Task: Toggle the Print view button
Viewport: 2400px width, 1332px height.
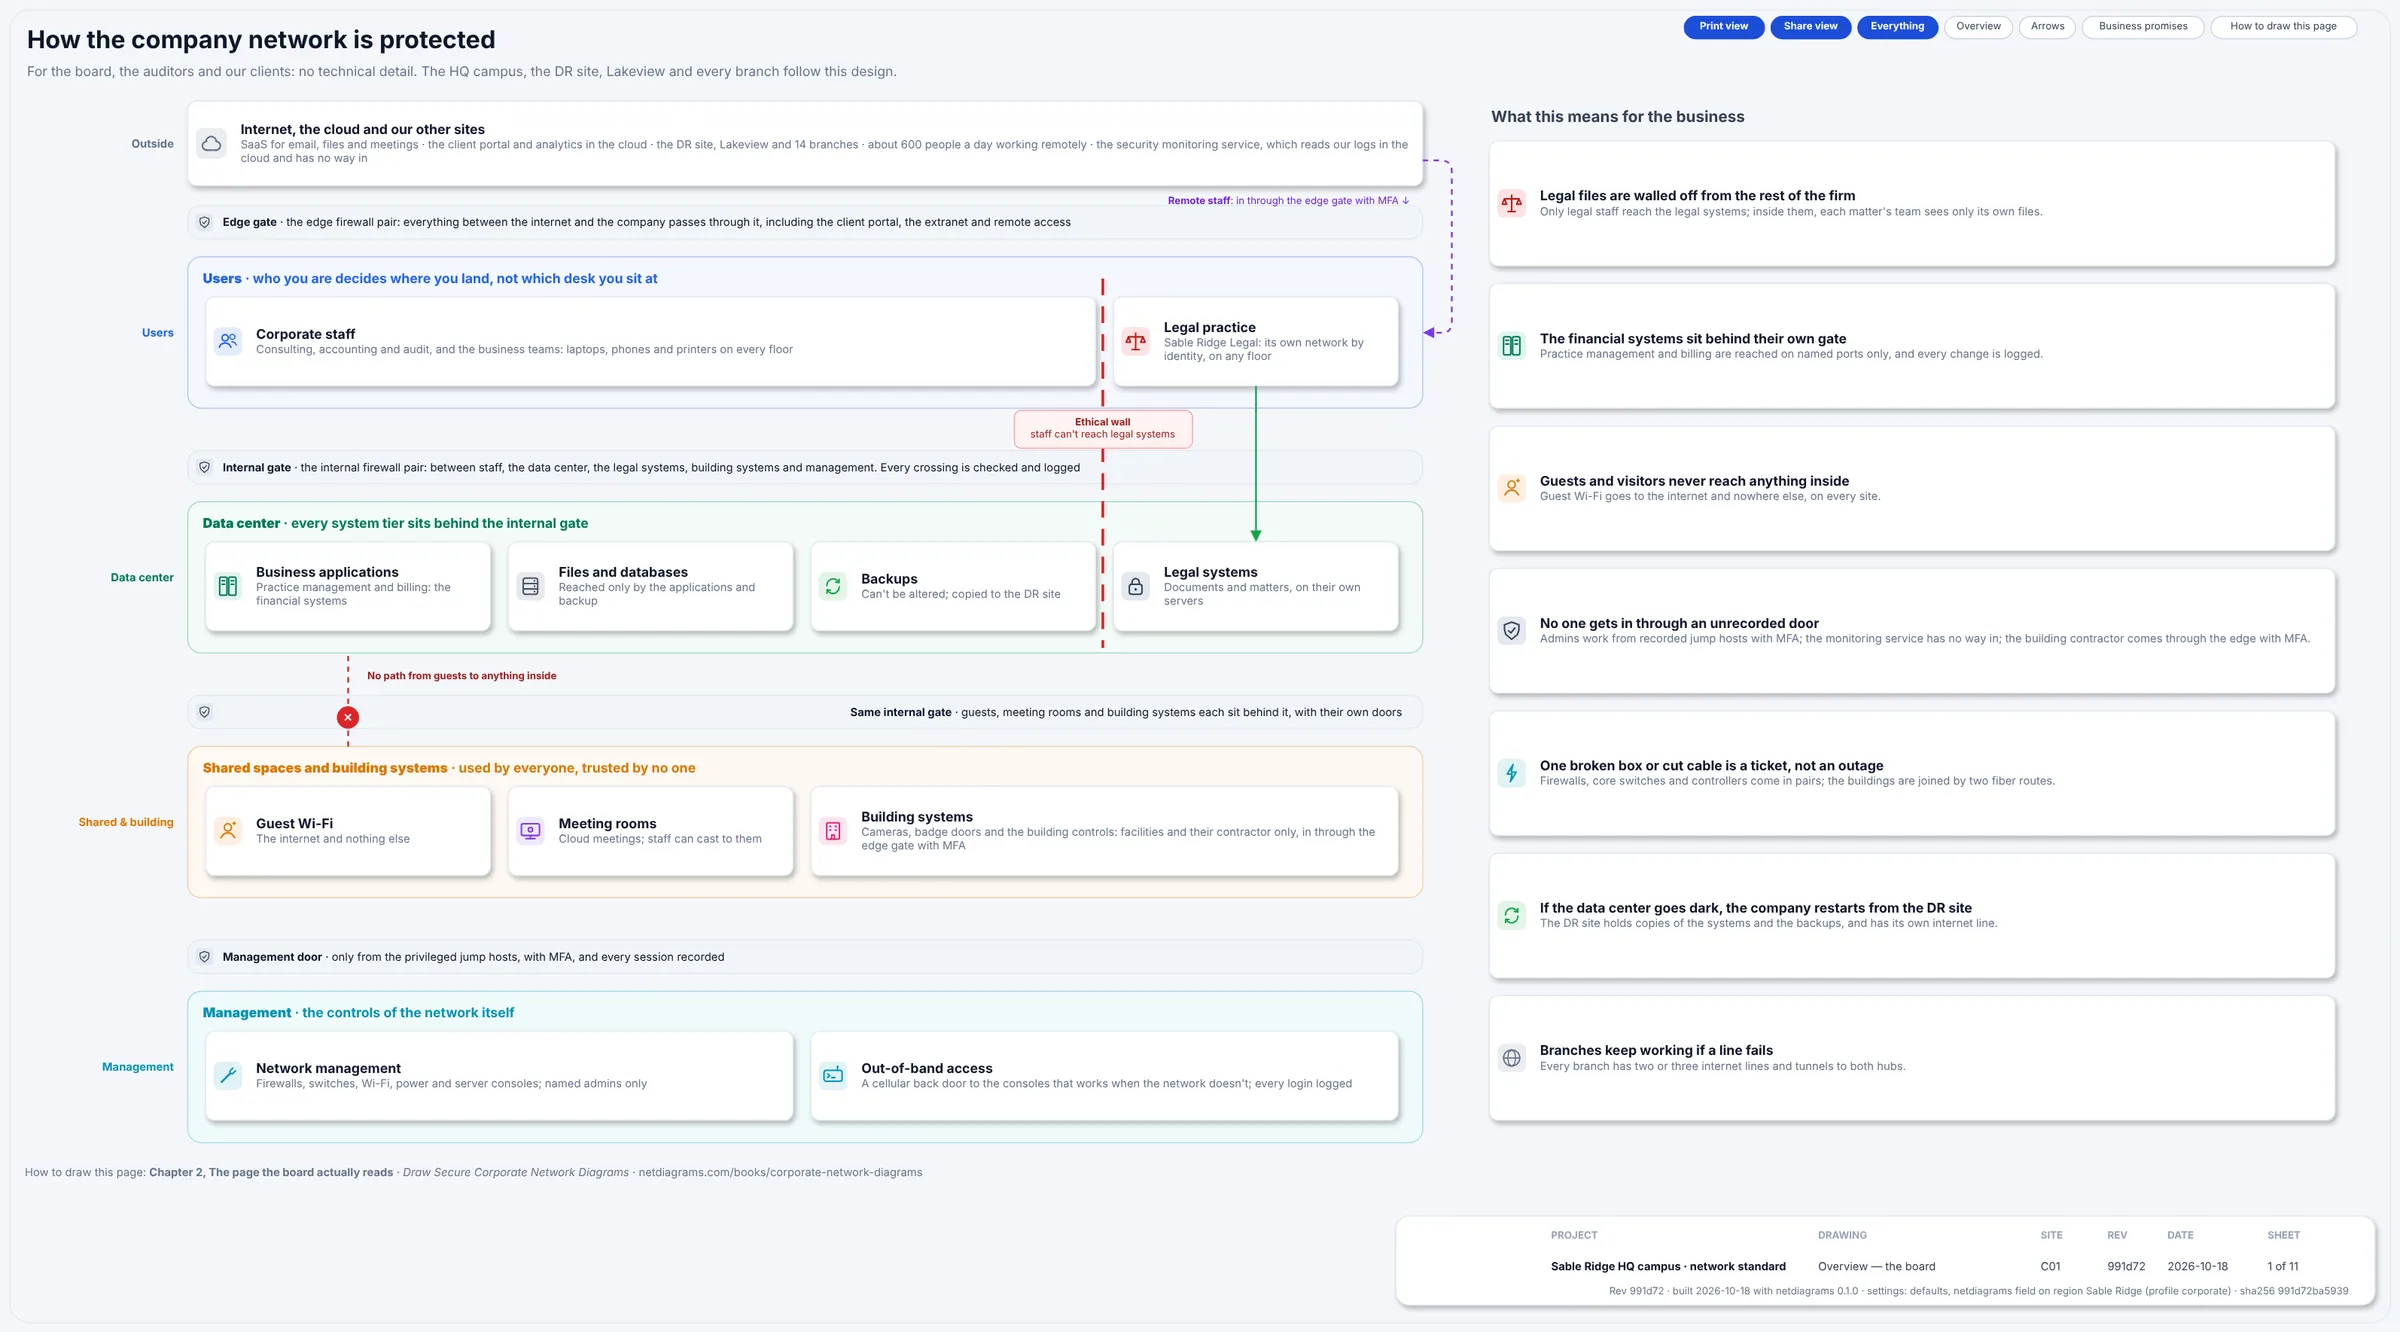Action: pos(1724,27)
